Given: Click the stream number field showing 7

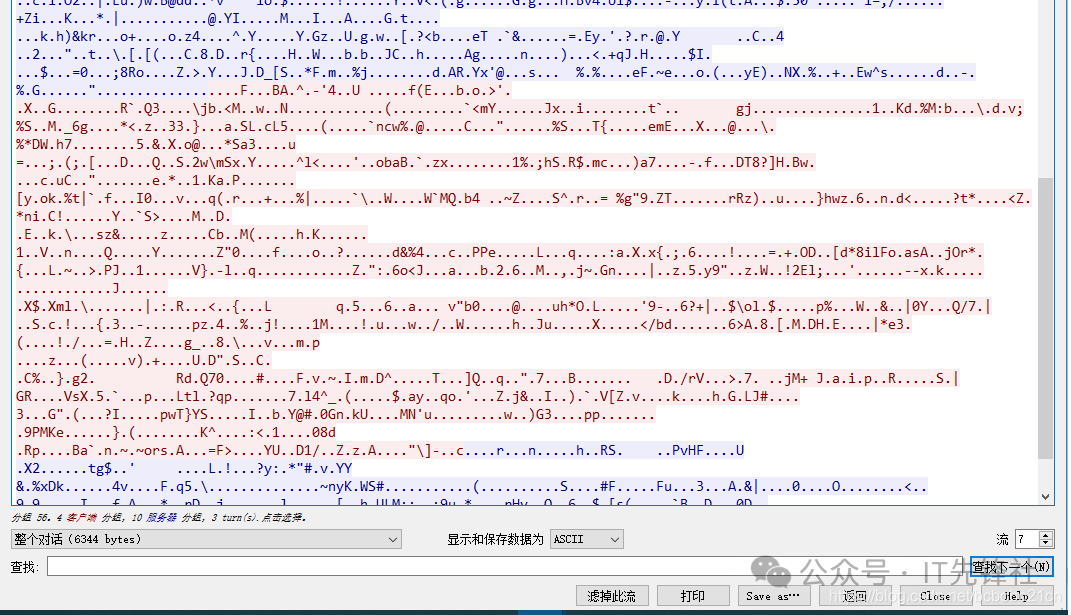Looking at the screenshot, I should tap(1026, 539).
